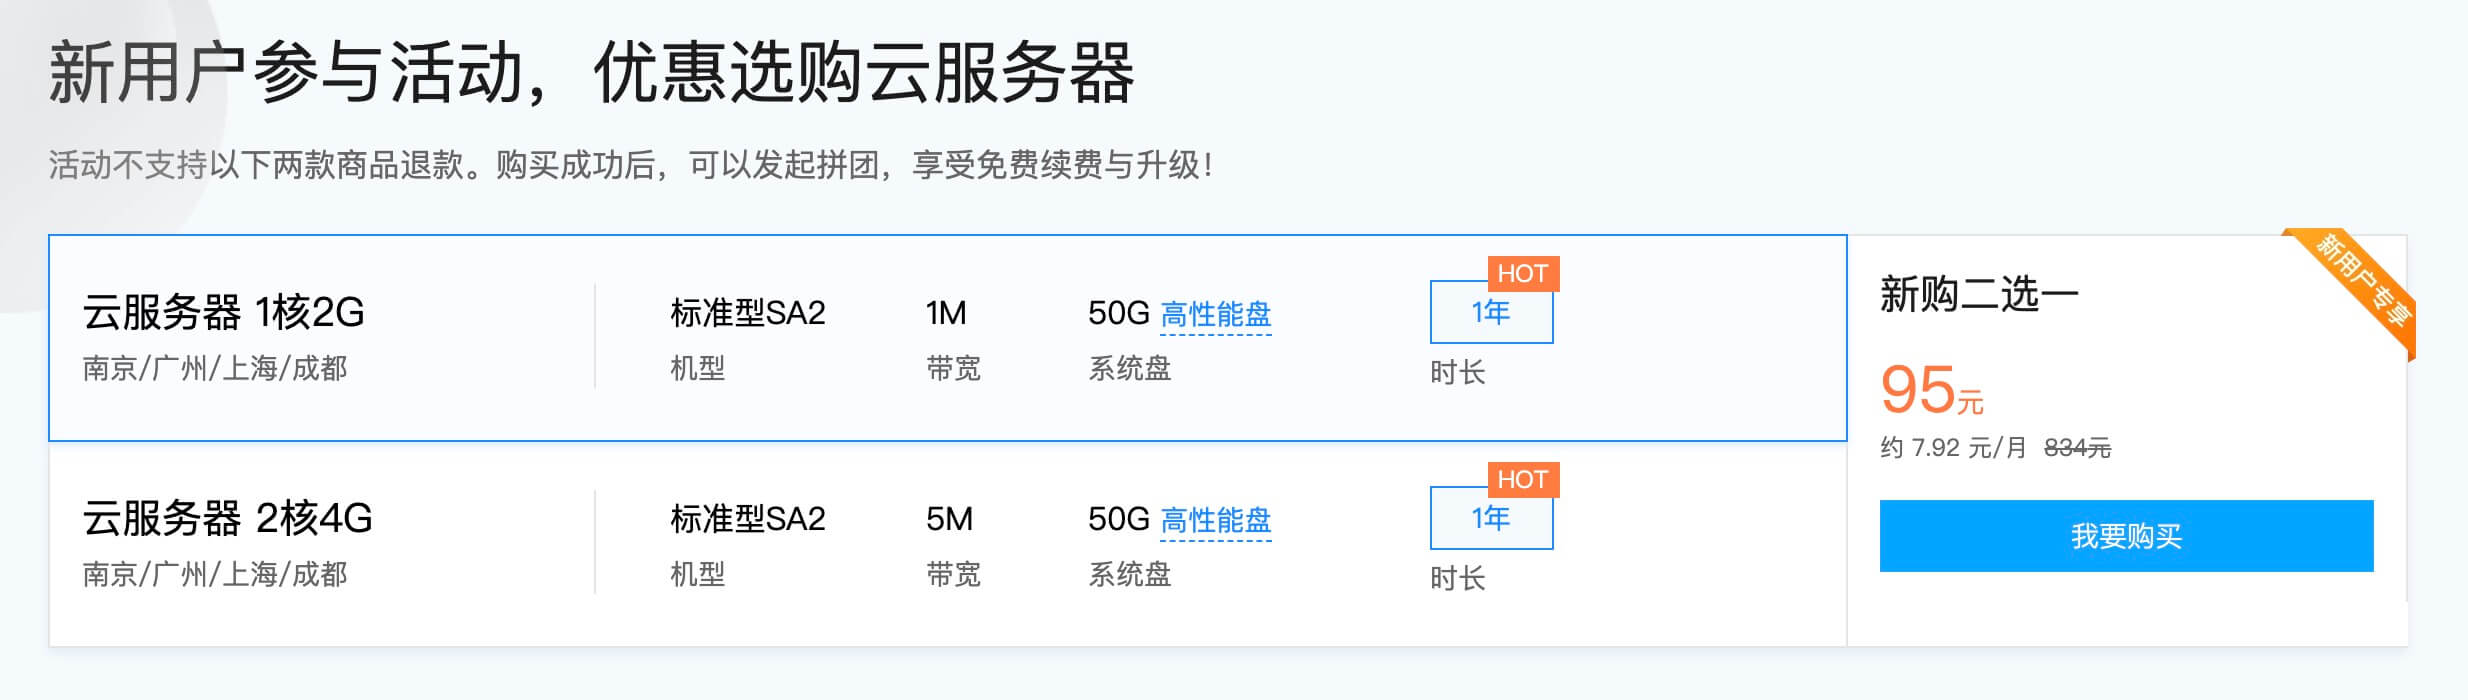Select the 云服务器 2核4G plan row

(228, 519)
